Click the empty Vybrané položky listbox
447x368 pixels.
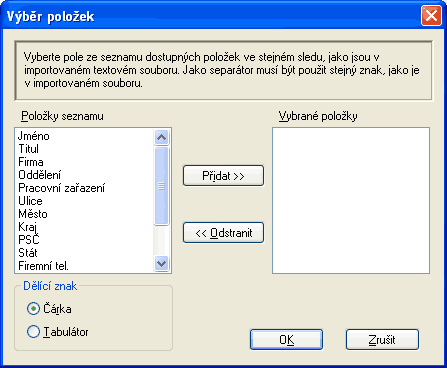click(x=351, y=200)
